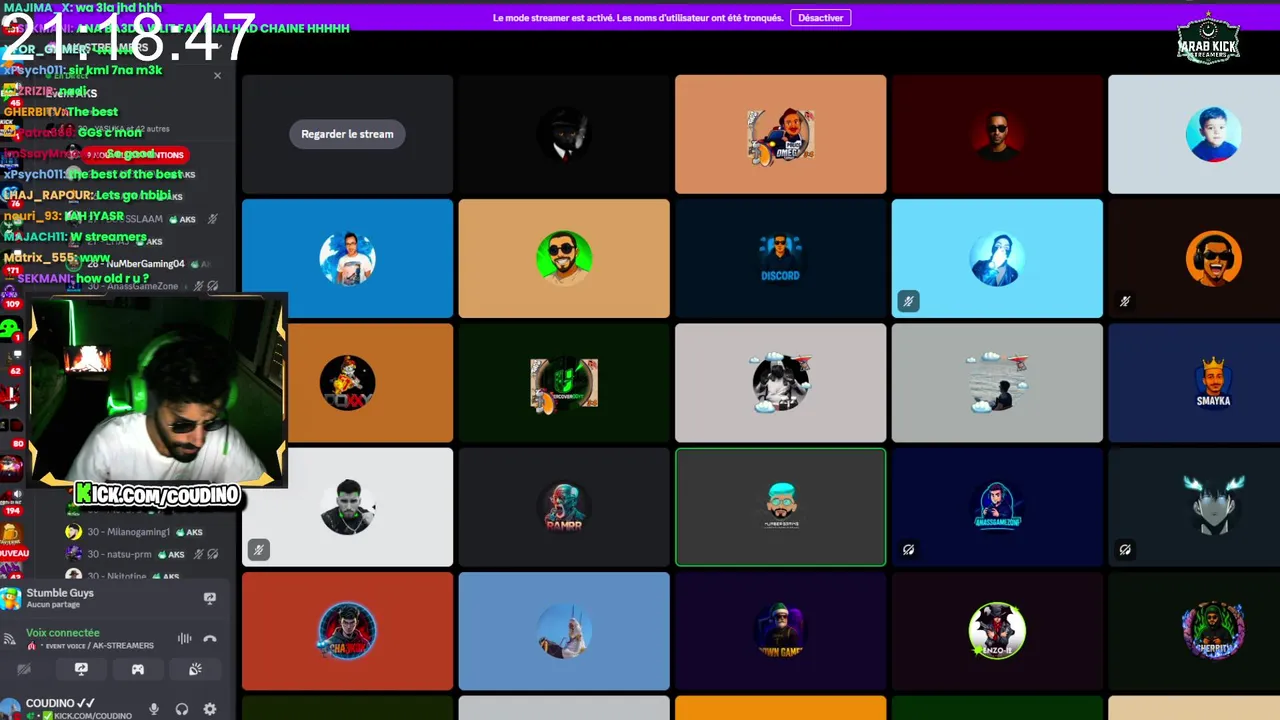The image size is (1280, 720).
Task: Select the orange laughing-face avatar tile
Action: pyautogui.click(x=1194, y=258)
